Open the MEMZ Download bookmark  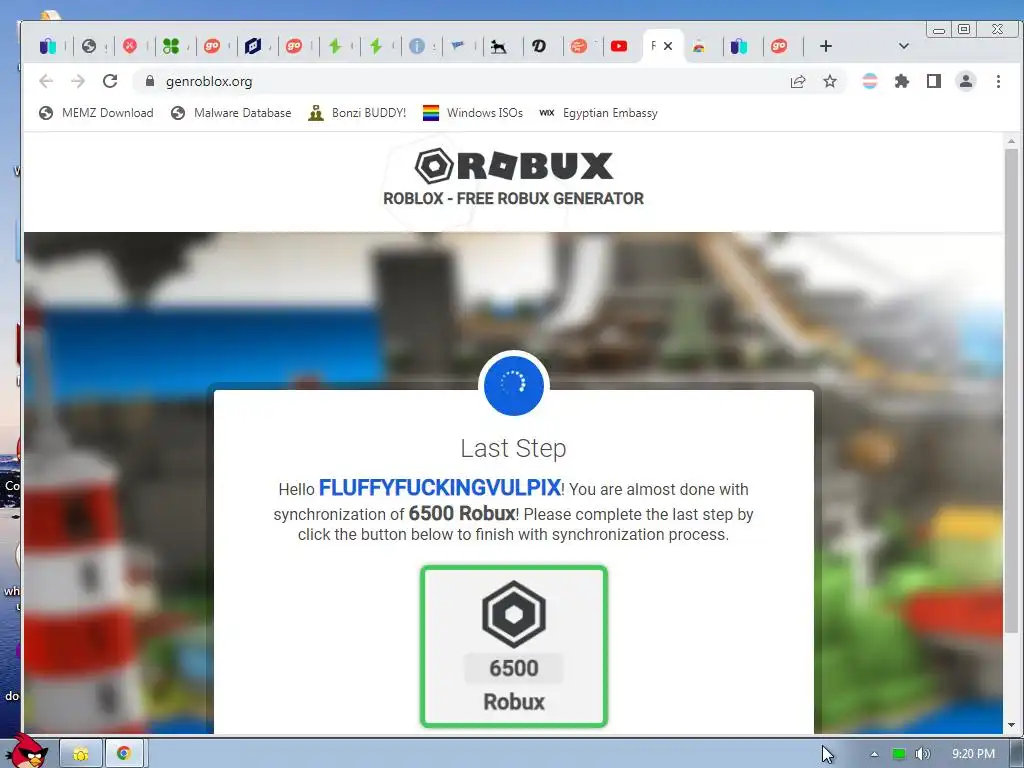pyautogui.click(x=97, y=113)
